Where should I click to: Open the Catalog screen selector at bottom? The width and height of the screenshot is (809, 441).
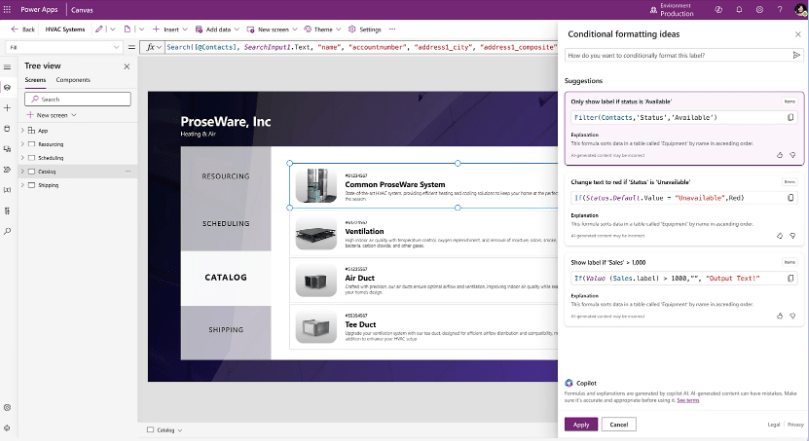(x=165, y=430)
